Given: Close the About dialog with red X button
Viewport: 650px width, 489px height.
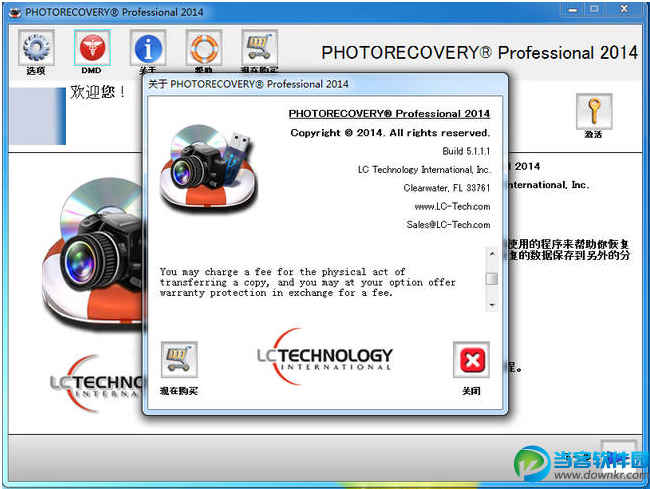Looking at the screenshot, I should [x=471, y=359].
